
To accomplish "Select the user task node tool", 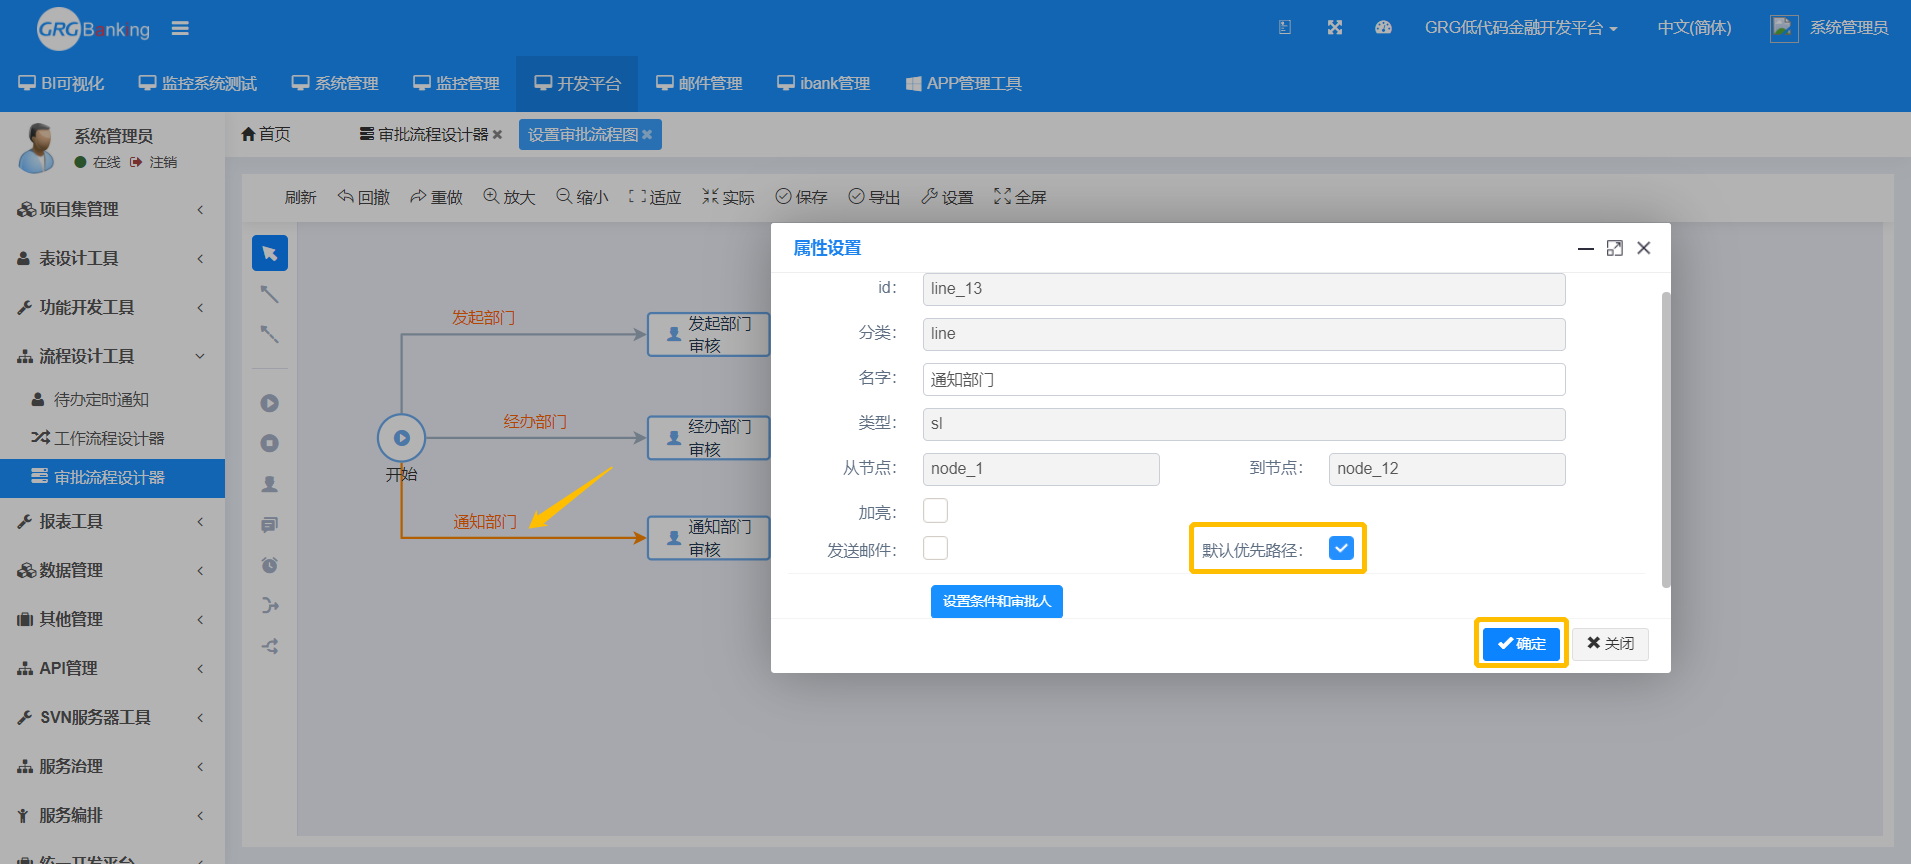I will click(269, 484).
